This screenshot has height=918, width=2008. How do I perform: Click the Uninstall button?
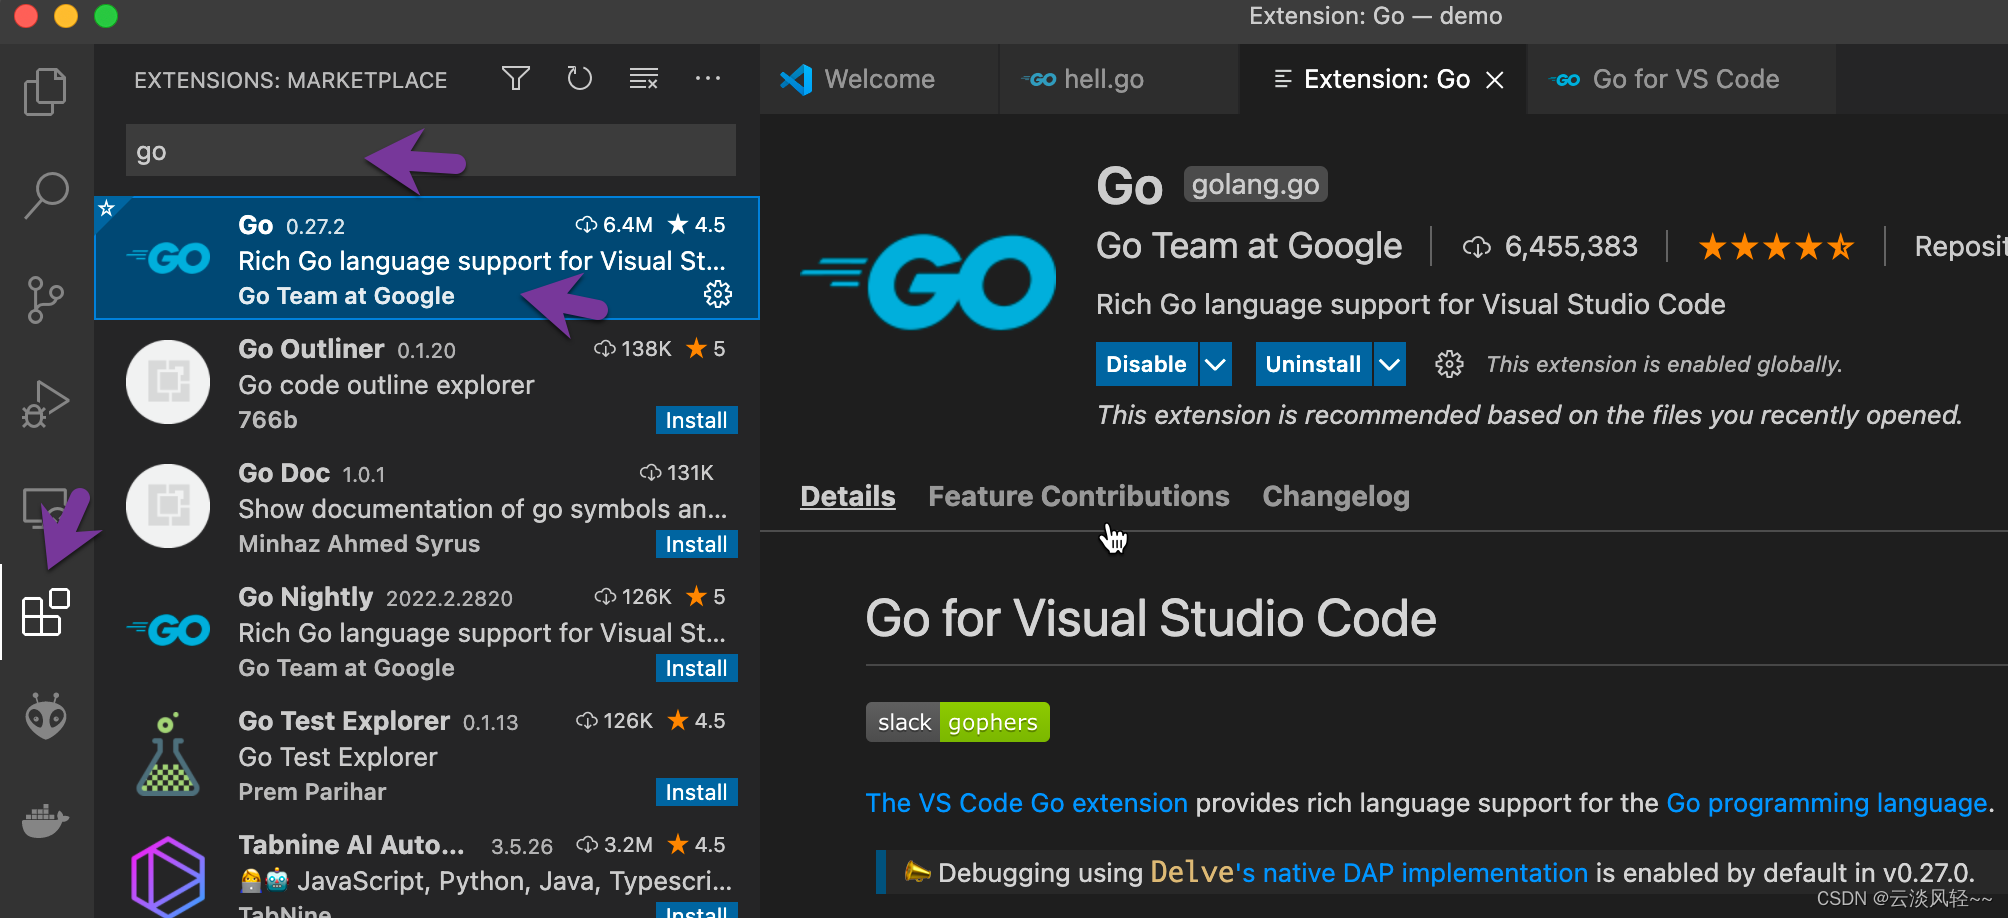1314,364
